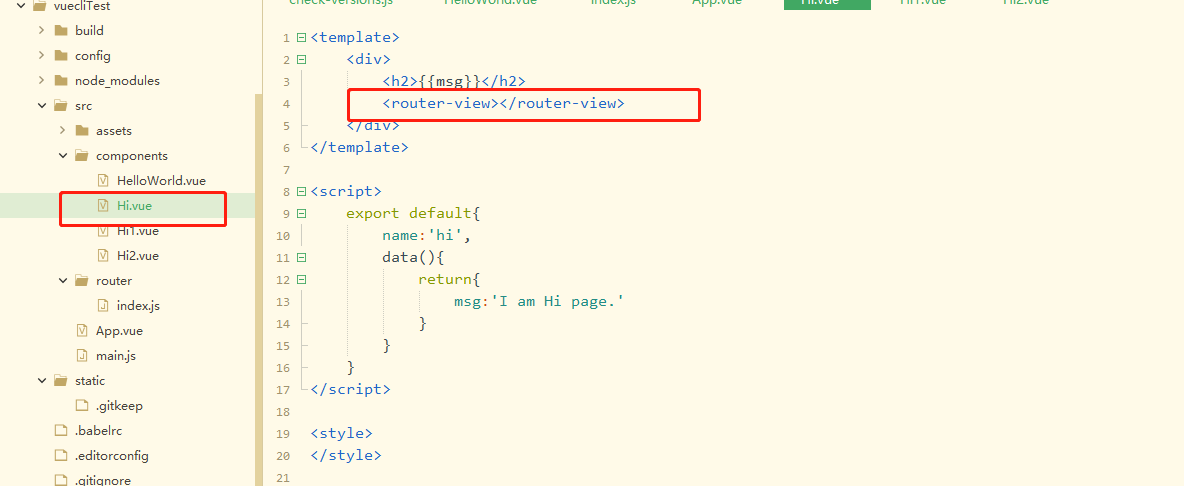Click the msg:'I am Hi page.' string

[x=558, y=301]
